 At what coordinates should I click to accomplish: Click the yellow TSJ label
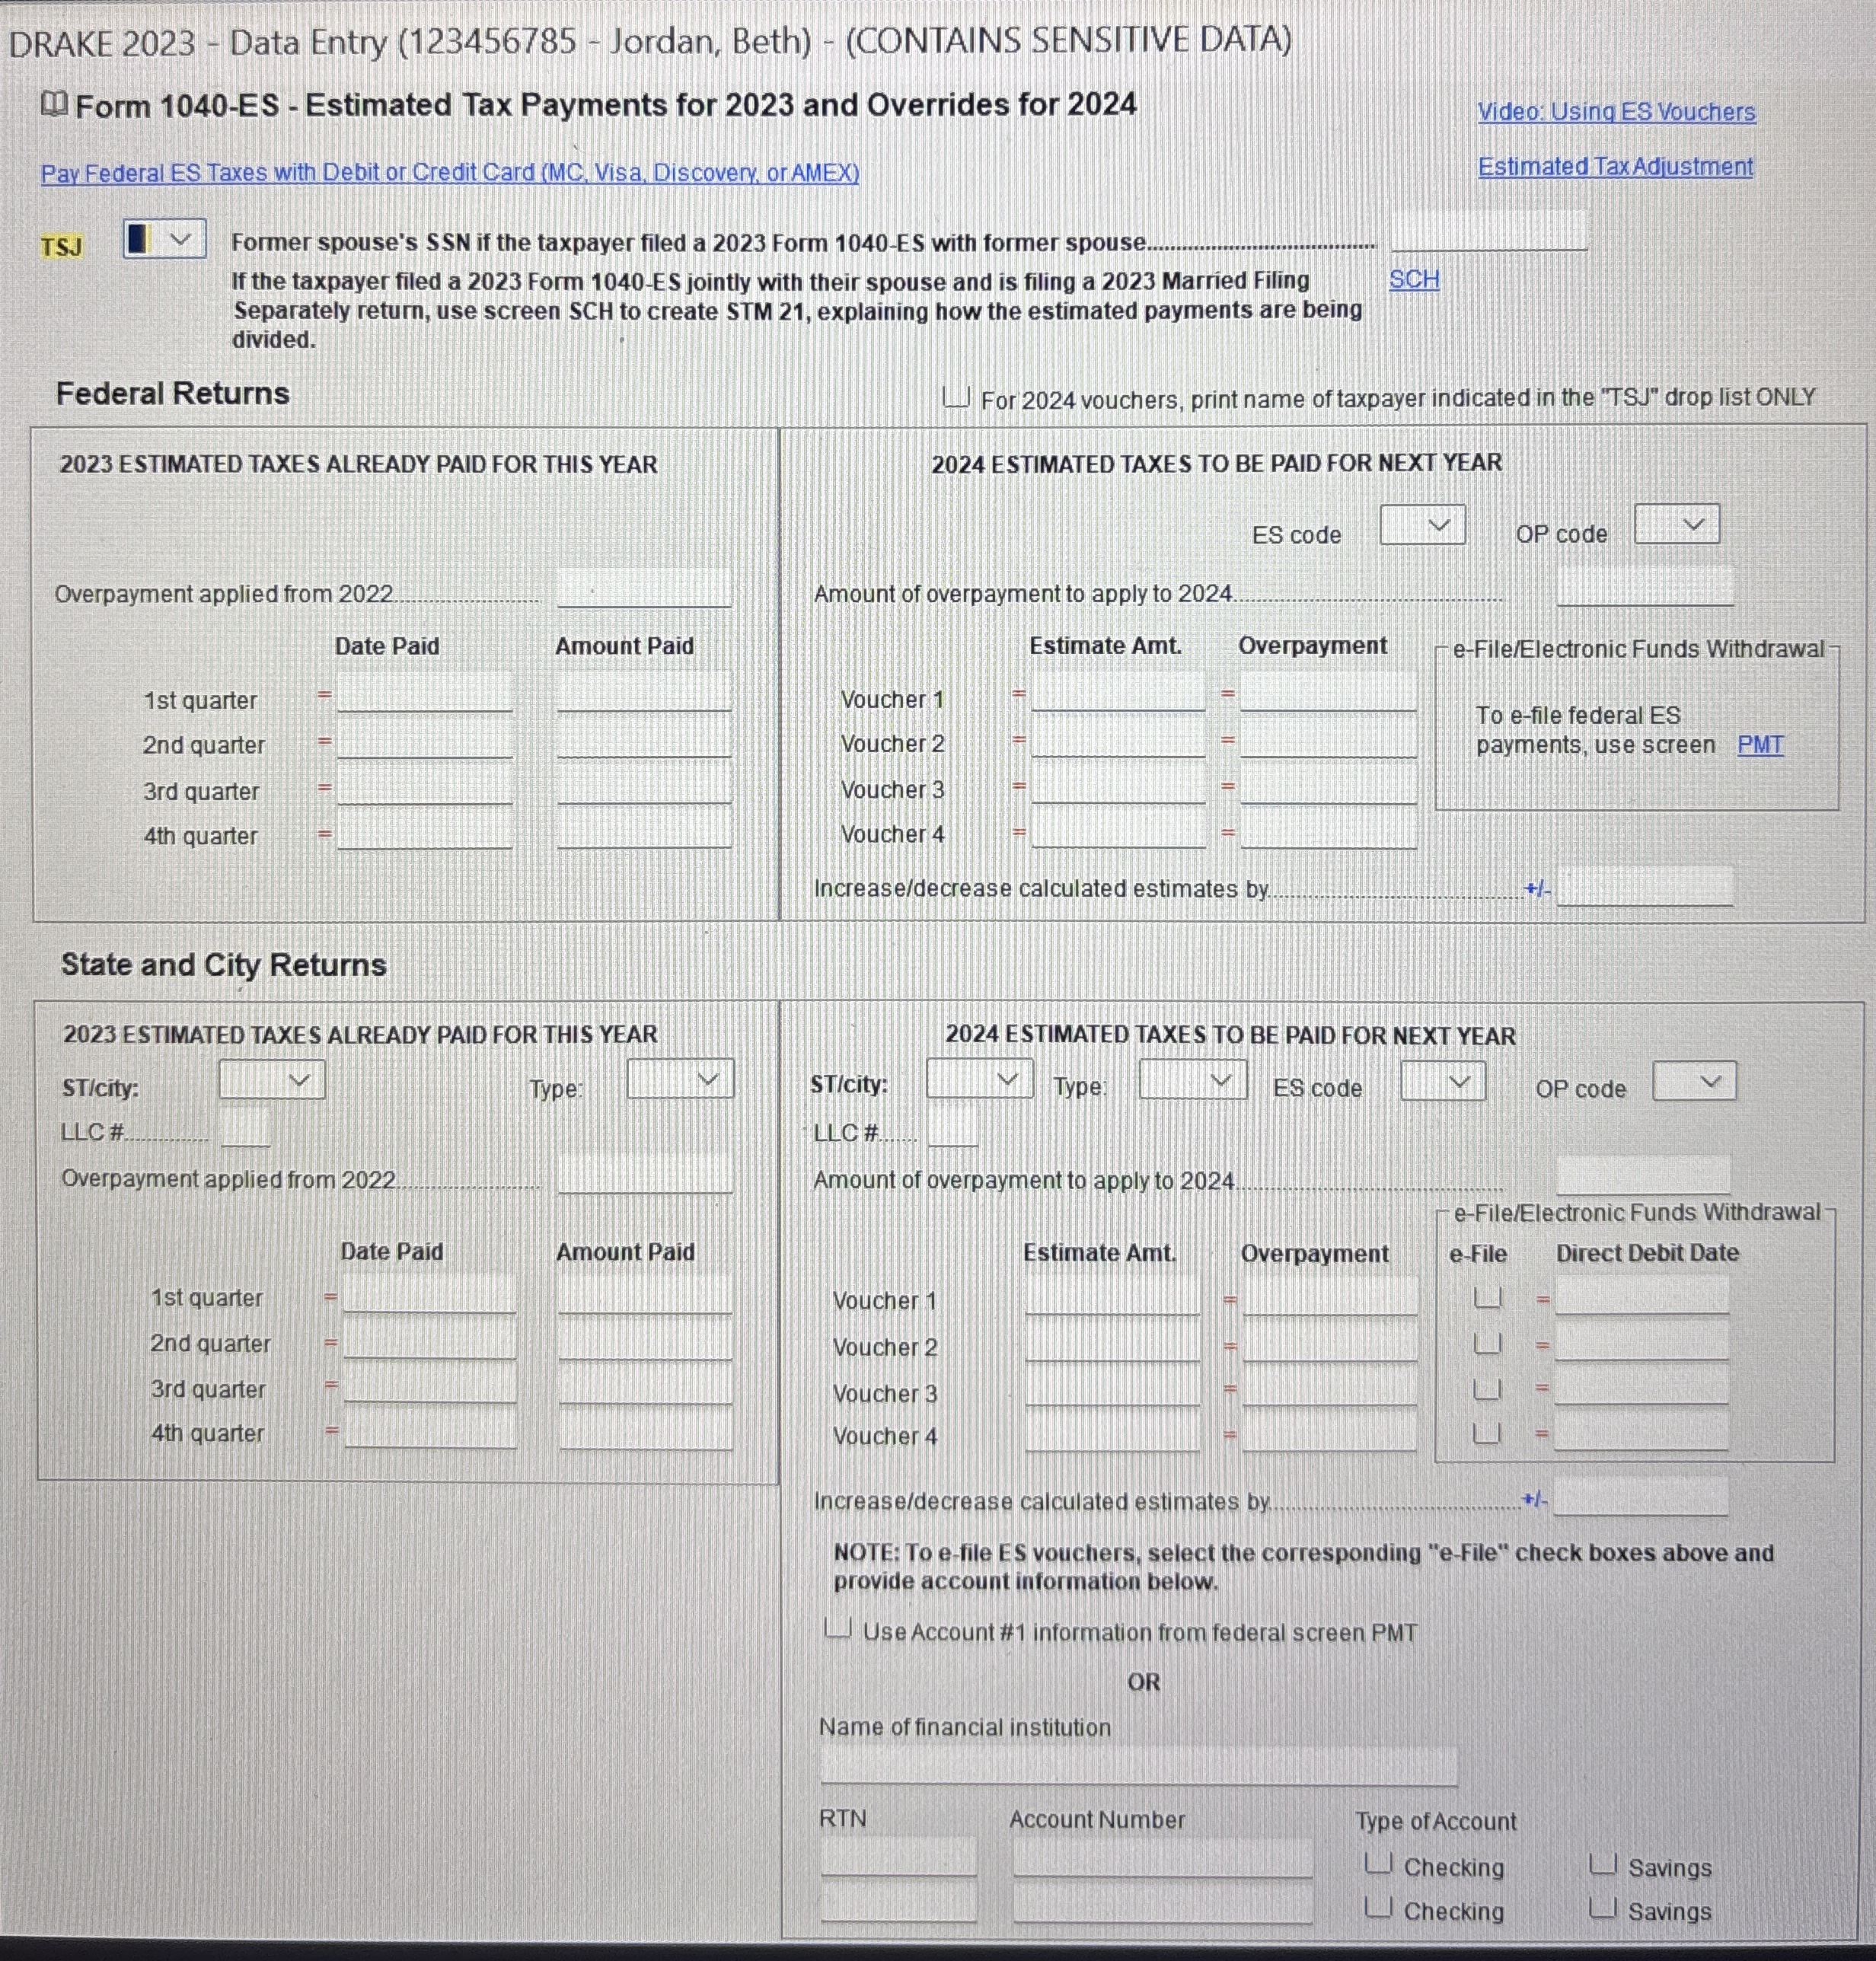[x=62, y=246]
